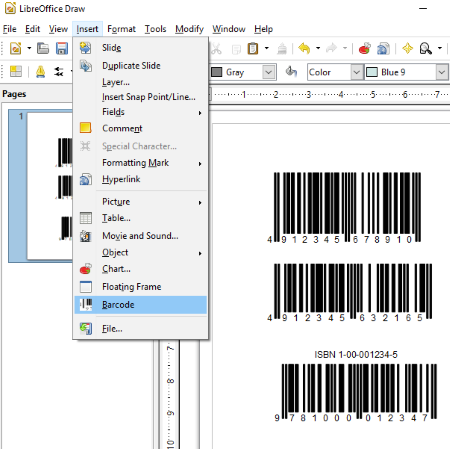Open the Zoom dropdown arrow
Screen dimensions: 450x449
[440, 49]
